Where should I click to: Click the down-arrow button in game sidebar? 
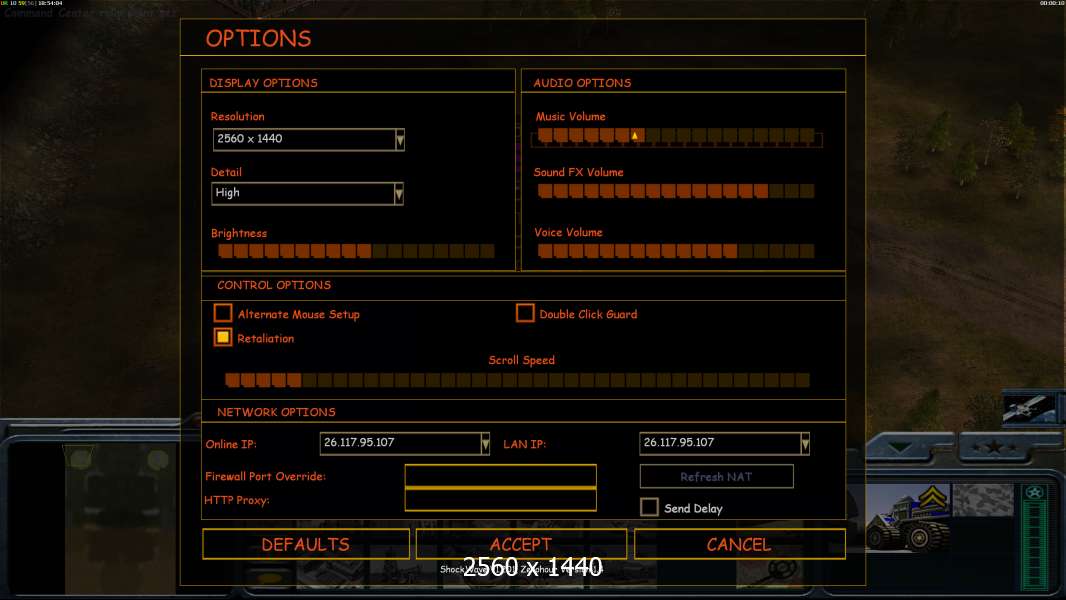coord(901,447)
